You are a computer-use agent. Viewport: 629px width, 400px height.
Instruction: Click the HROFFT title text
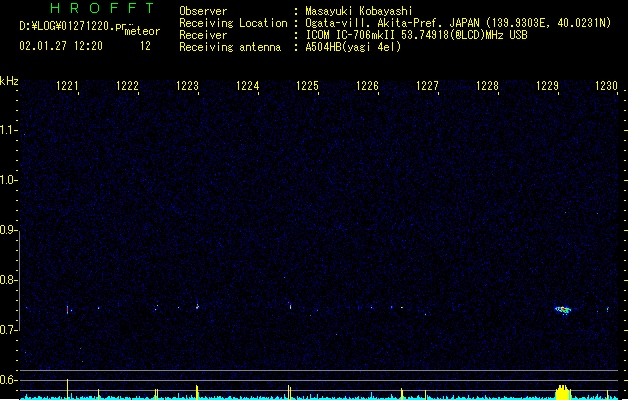tap(103, 8)
